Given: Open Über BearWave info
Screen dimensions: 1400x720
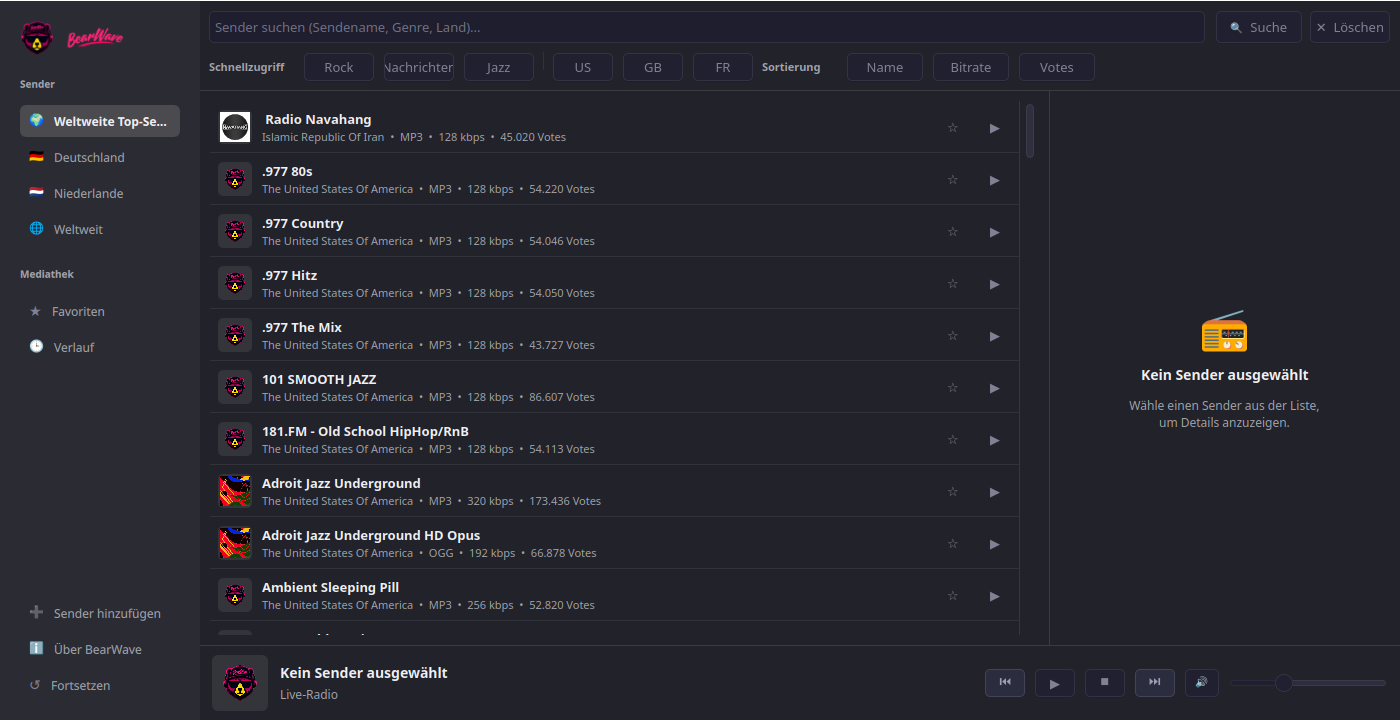Looking at the screenshot, I should 100,649.
